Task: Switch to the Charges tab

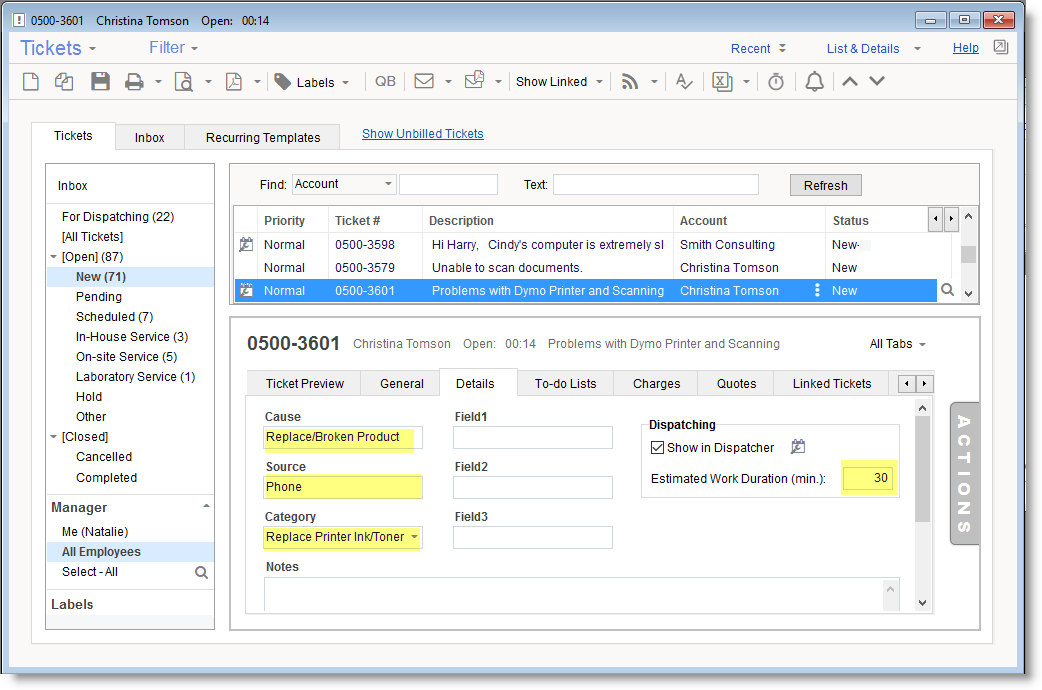Action: (x=656, y=383)
